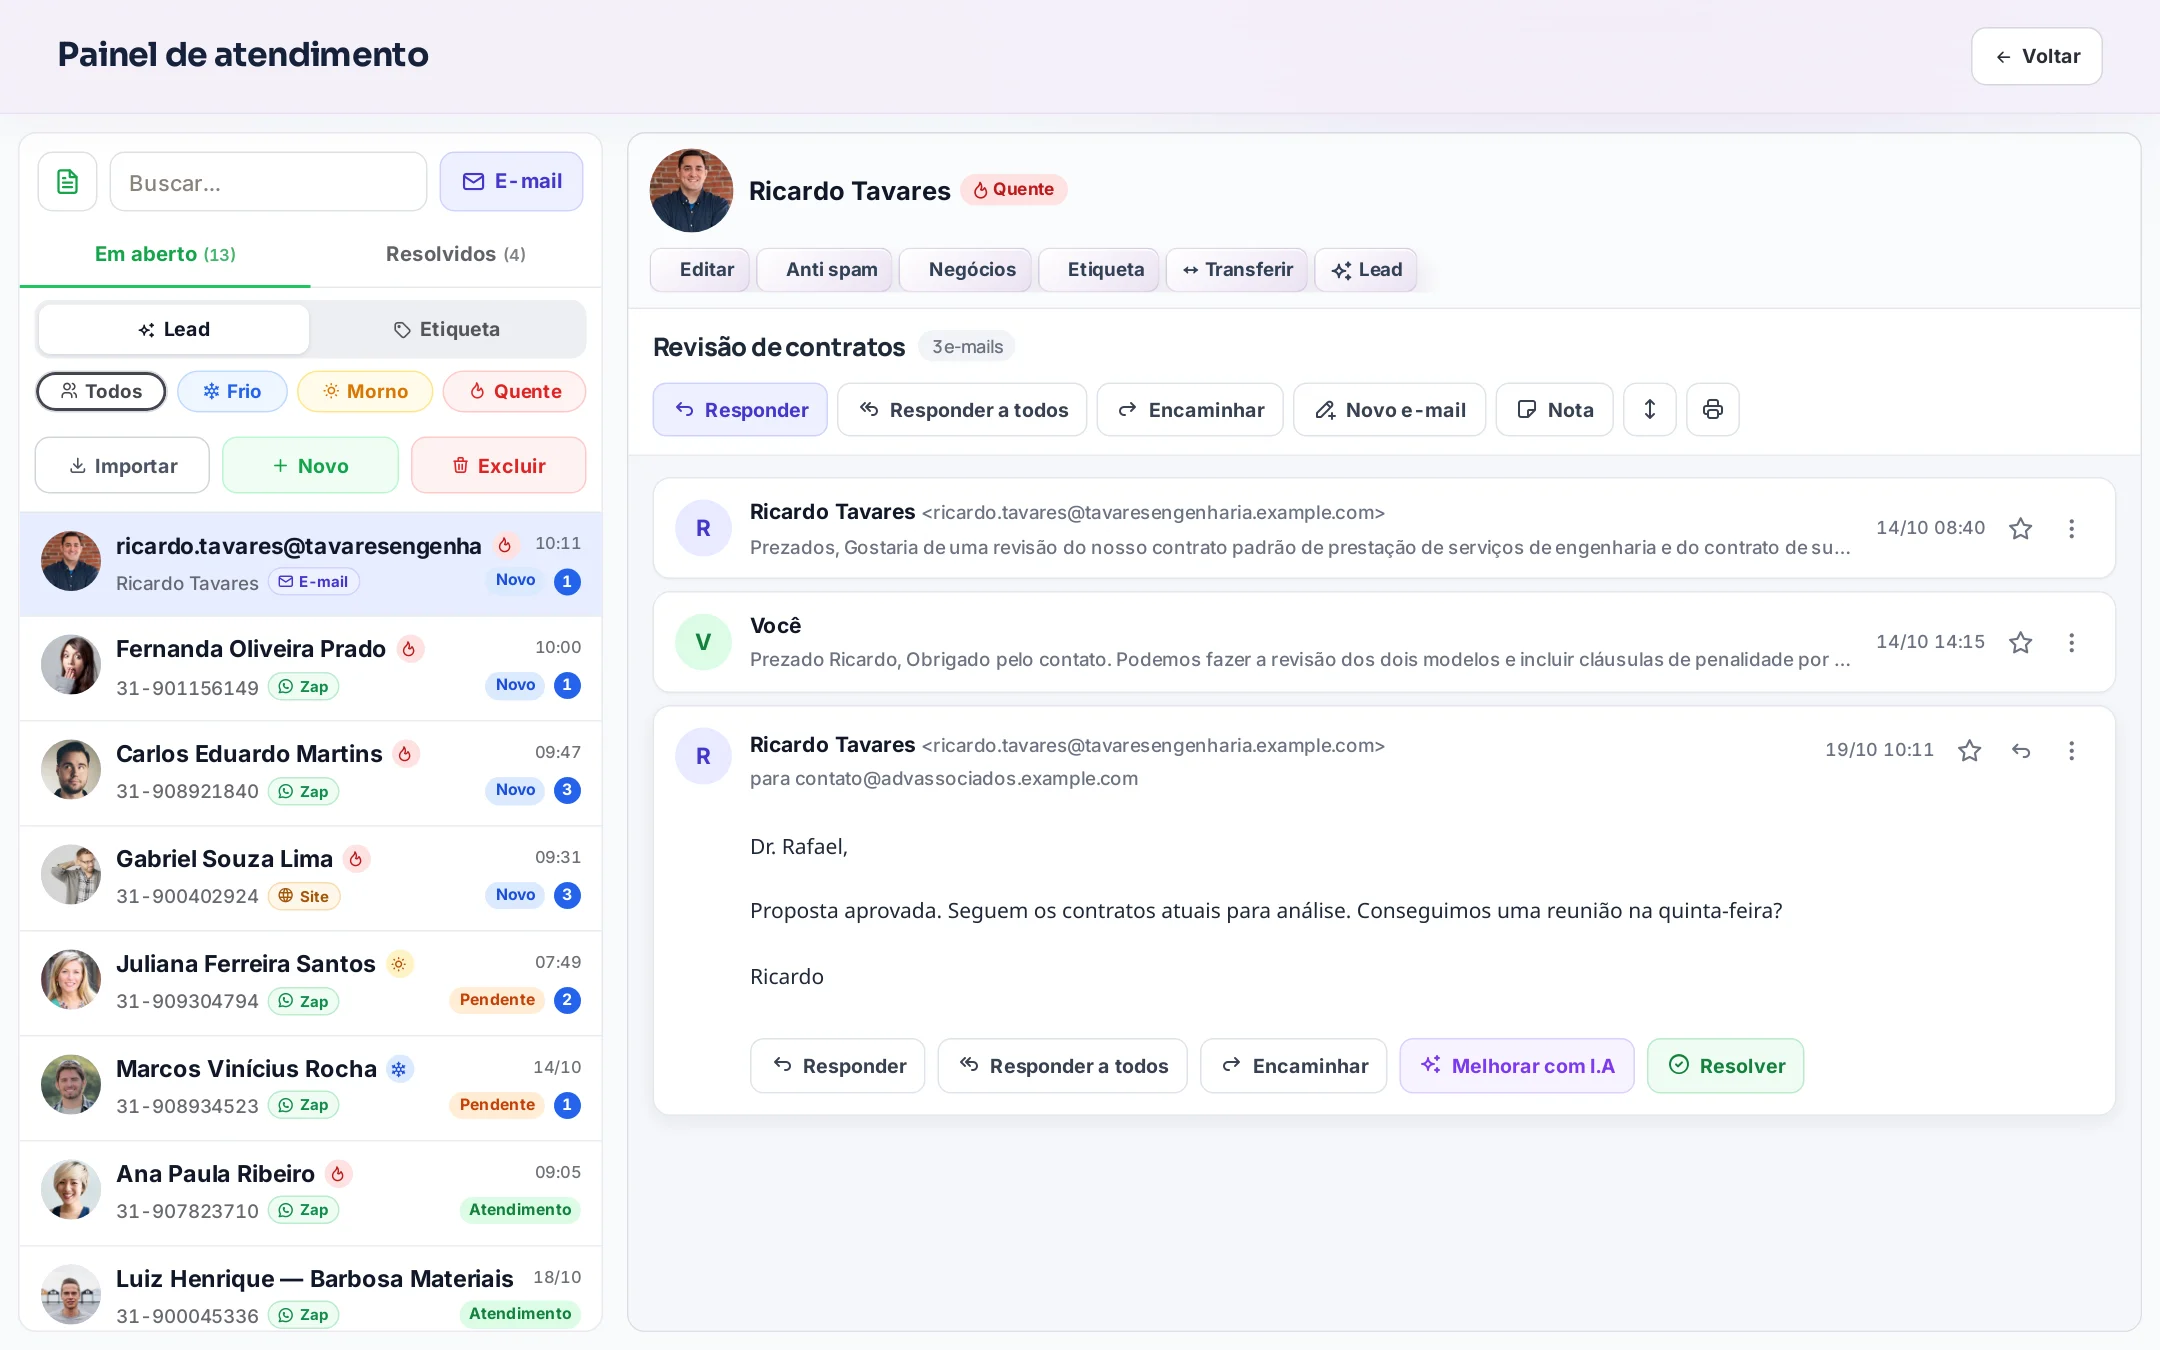
Task: Click the flame icon beside Fernanda Oliveira Prado
Action: coord(409,649)
